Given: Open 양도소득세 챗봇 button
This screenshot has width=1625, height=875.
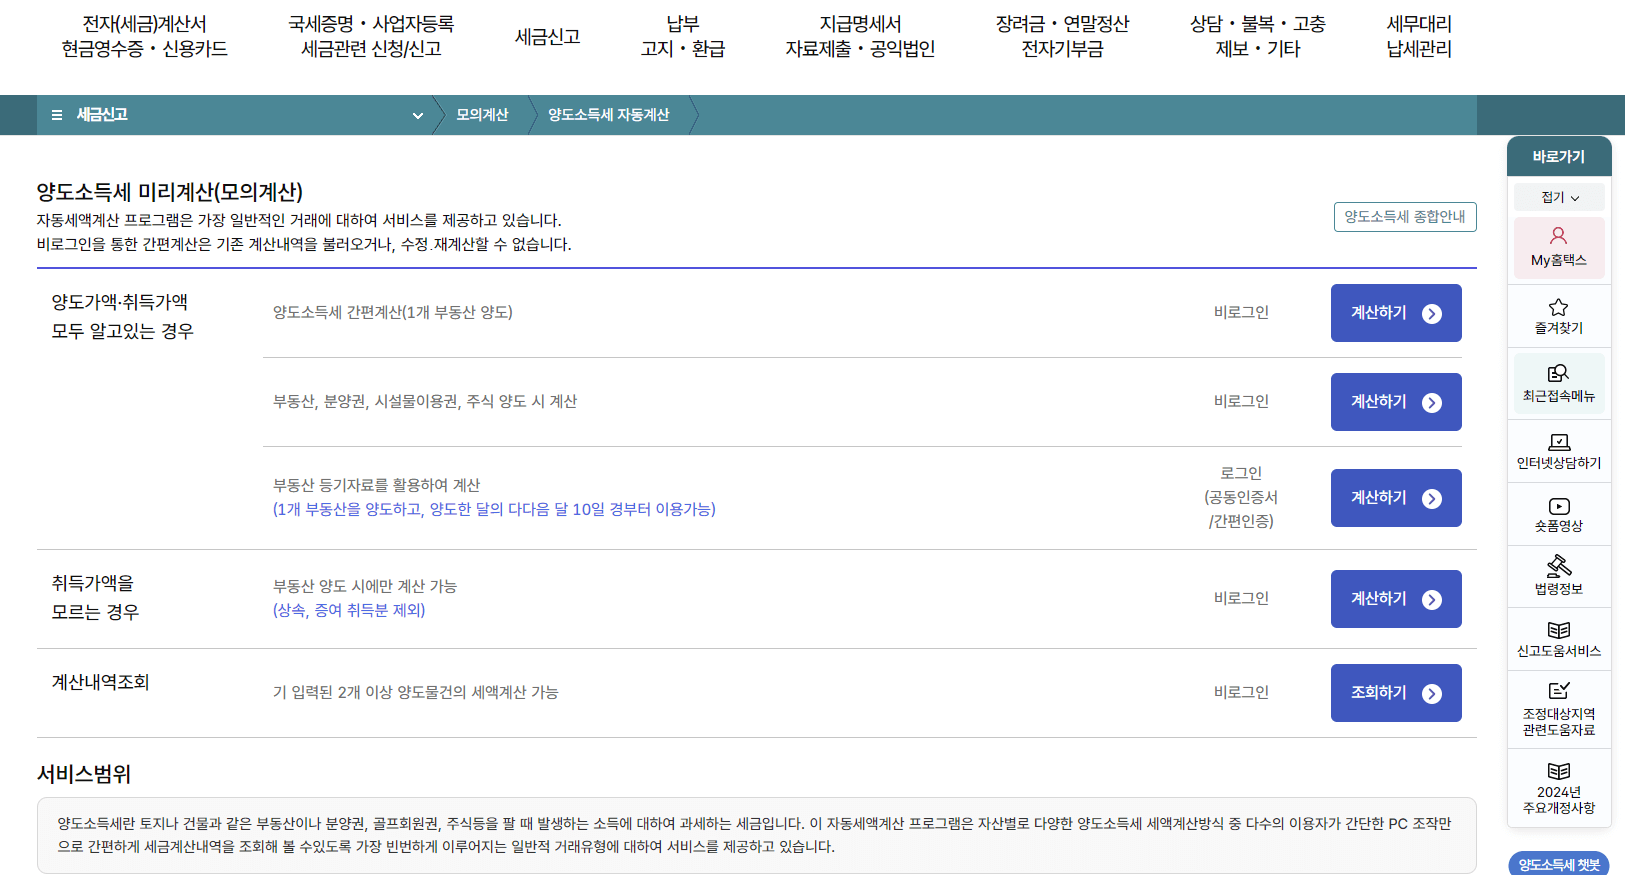Looking at the screenshot, I should tap(1559, 864).
